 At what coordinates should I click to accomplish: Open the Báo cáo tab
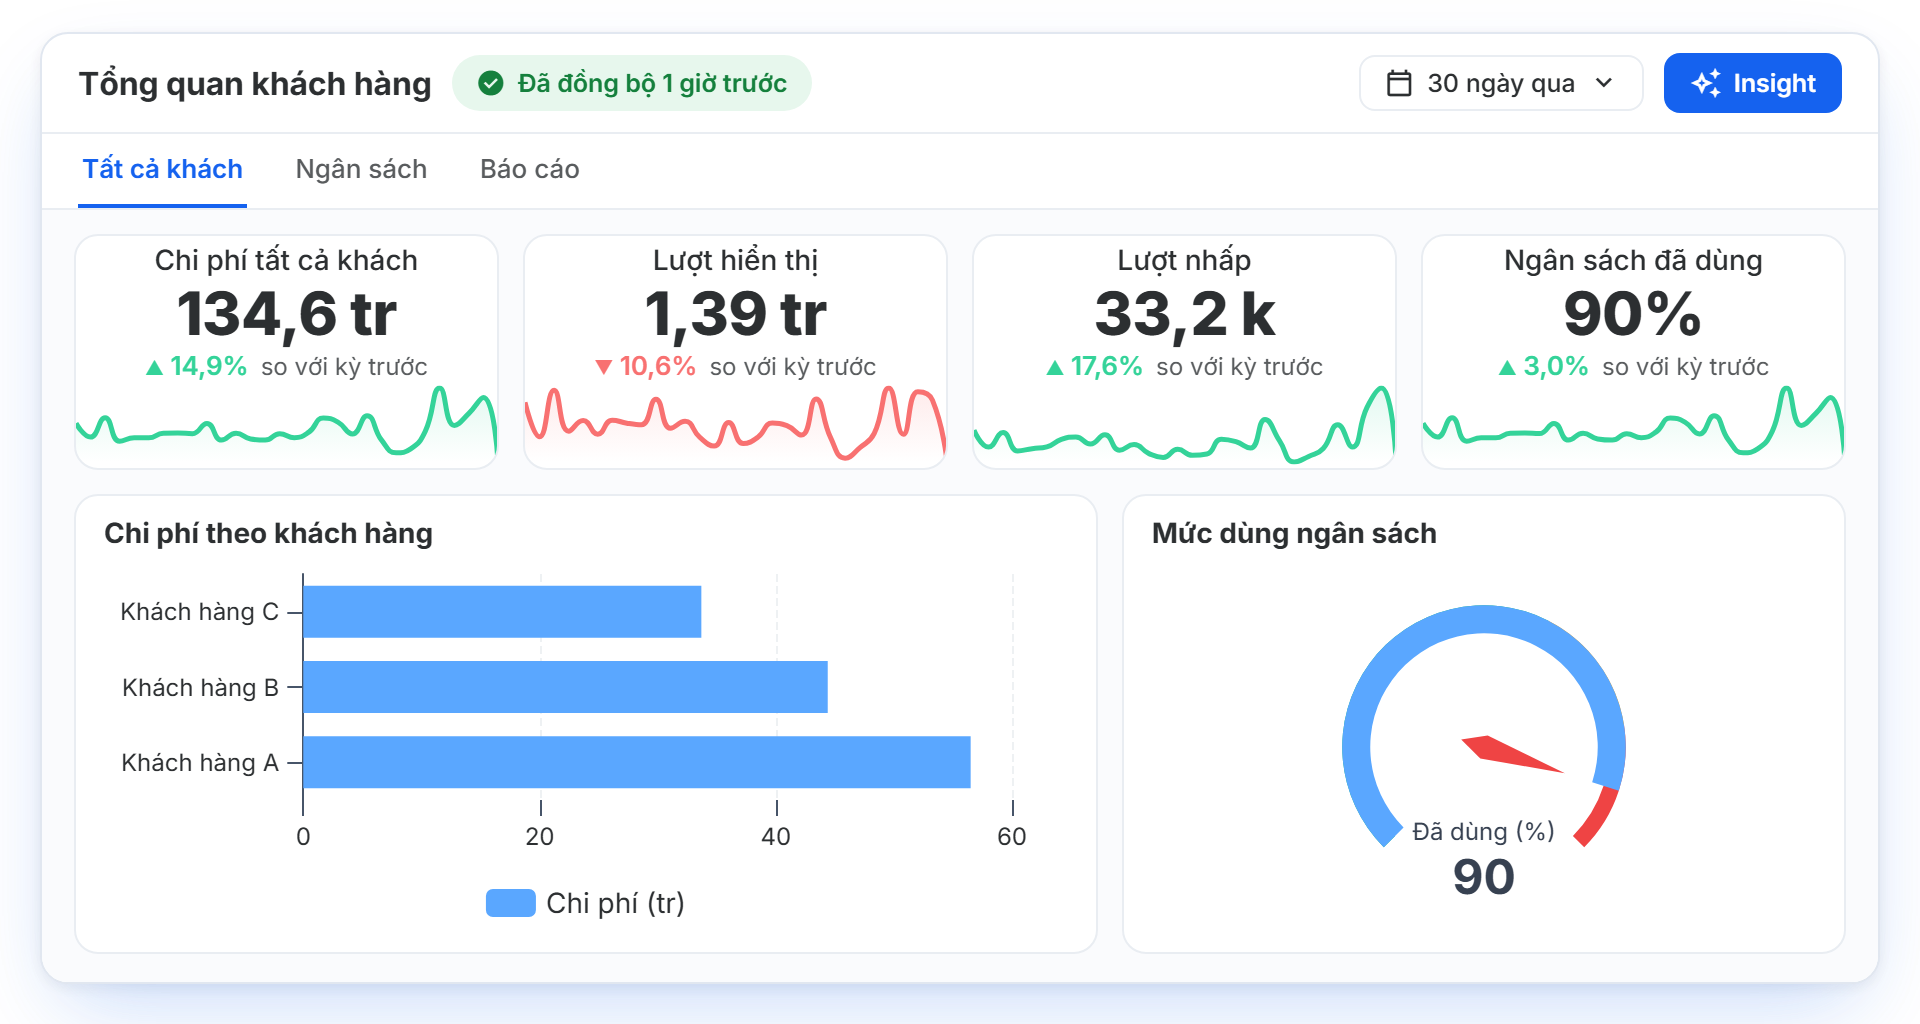click(530, 169)
